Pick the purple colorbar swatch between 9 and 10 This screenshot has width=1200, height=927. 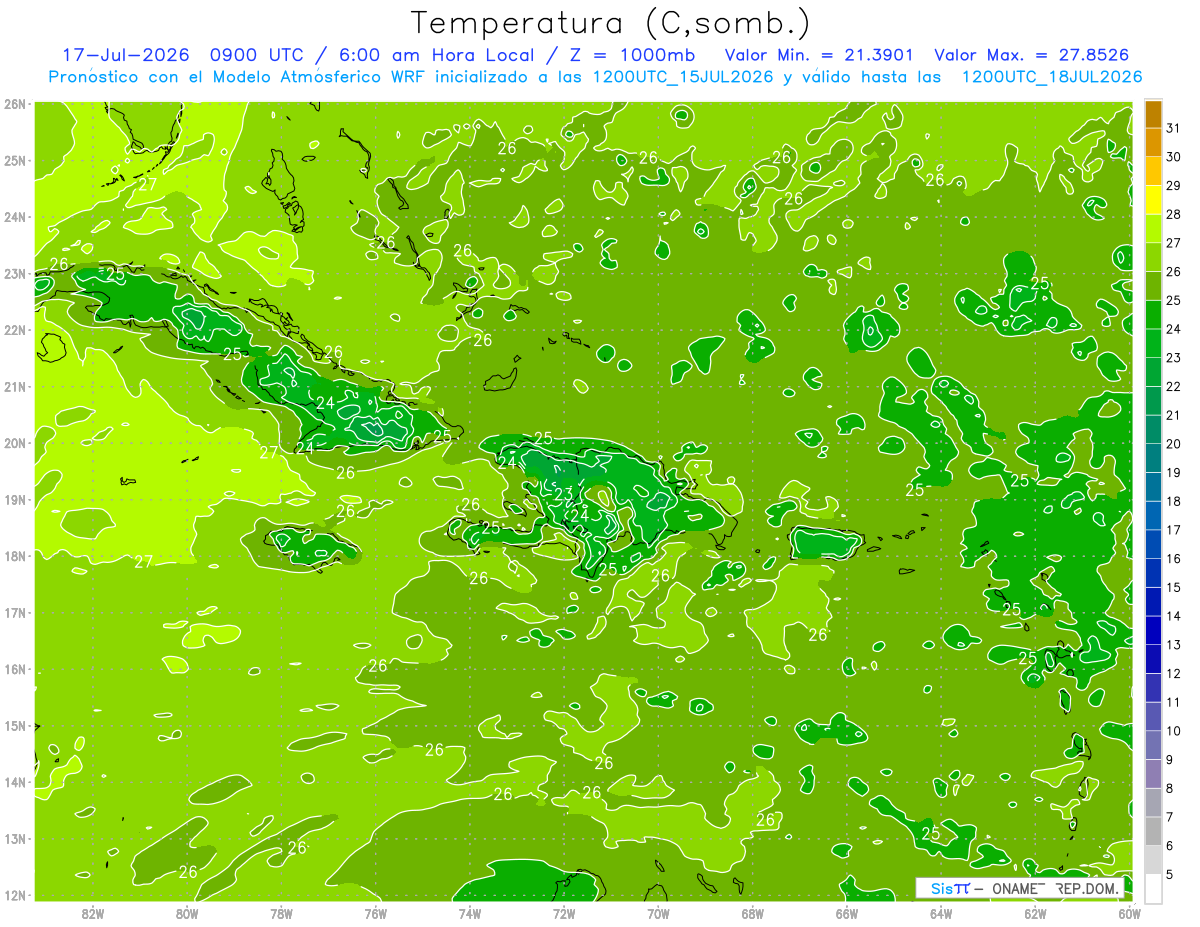(1153, 745)
